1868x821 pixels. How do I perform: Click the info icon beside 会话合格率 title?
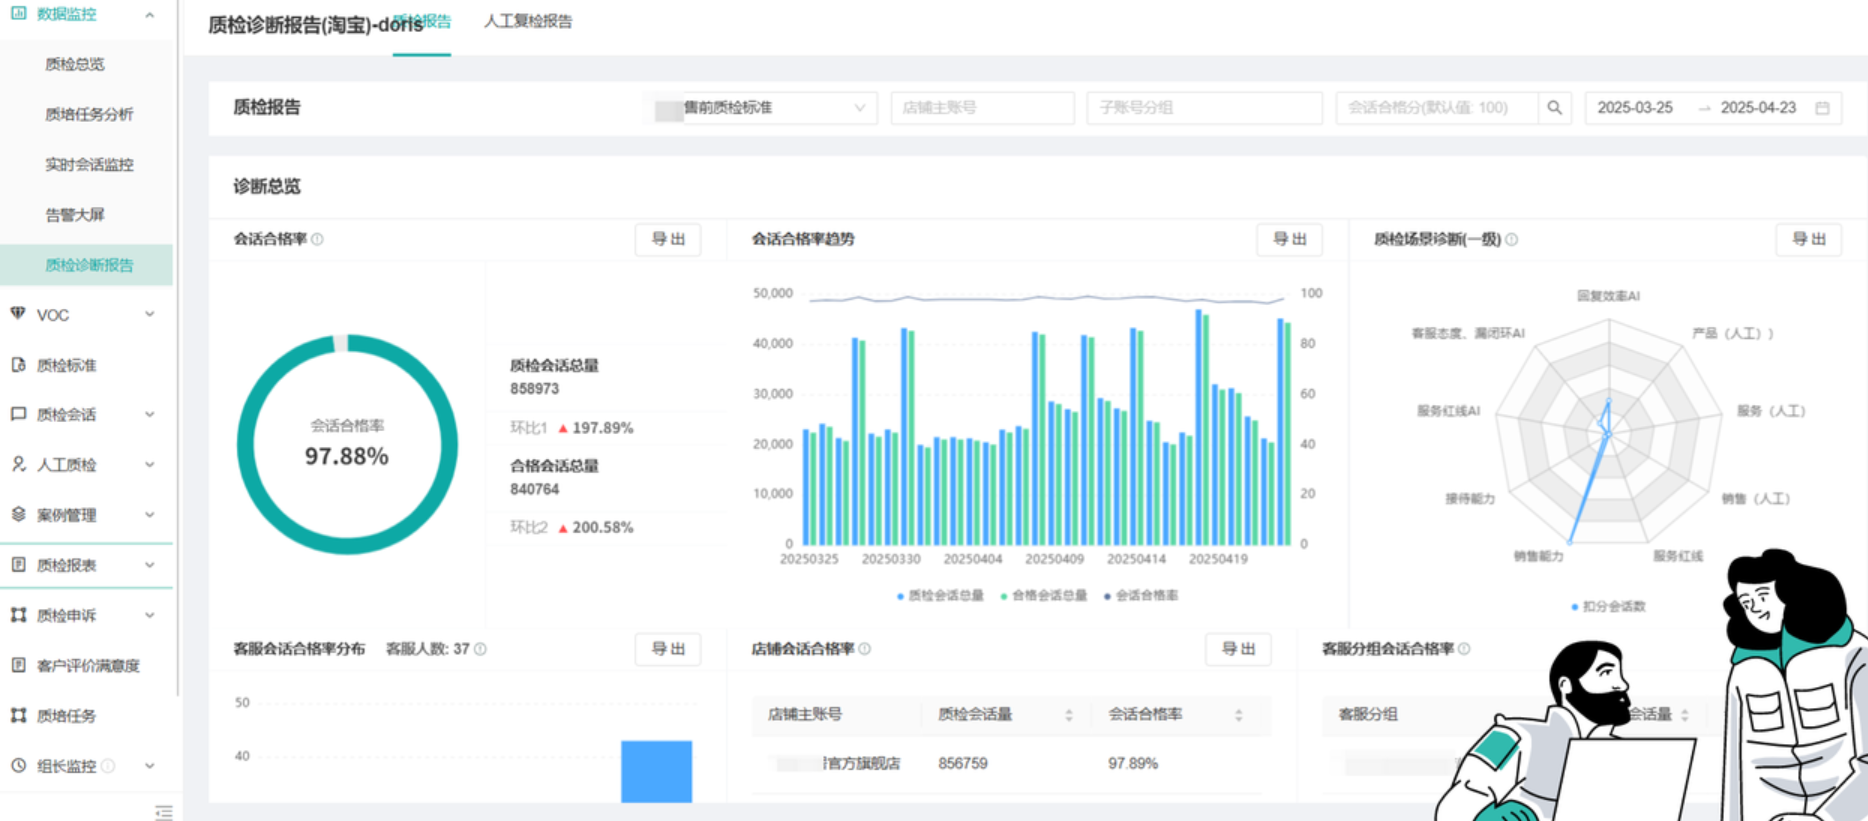point(317,239)
